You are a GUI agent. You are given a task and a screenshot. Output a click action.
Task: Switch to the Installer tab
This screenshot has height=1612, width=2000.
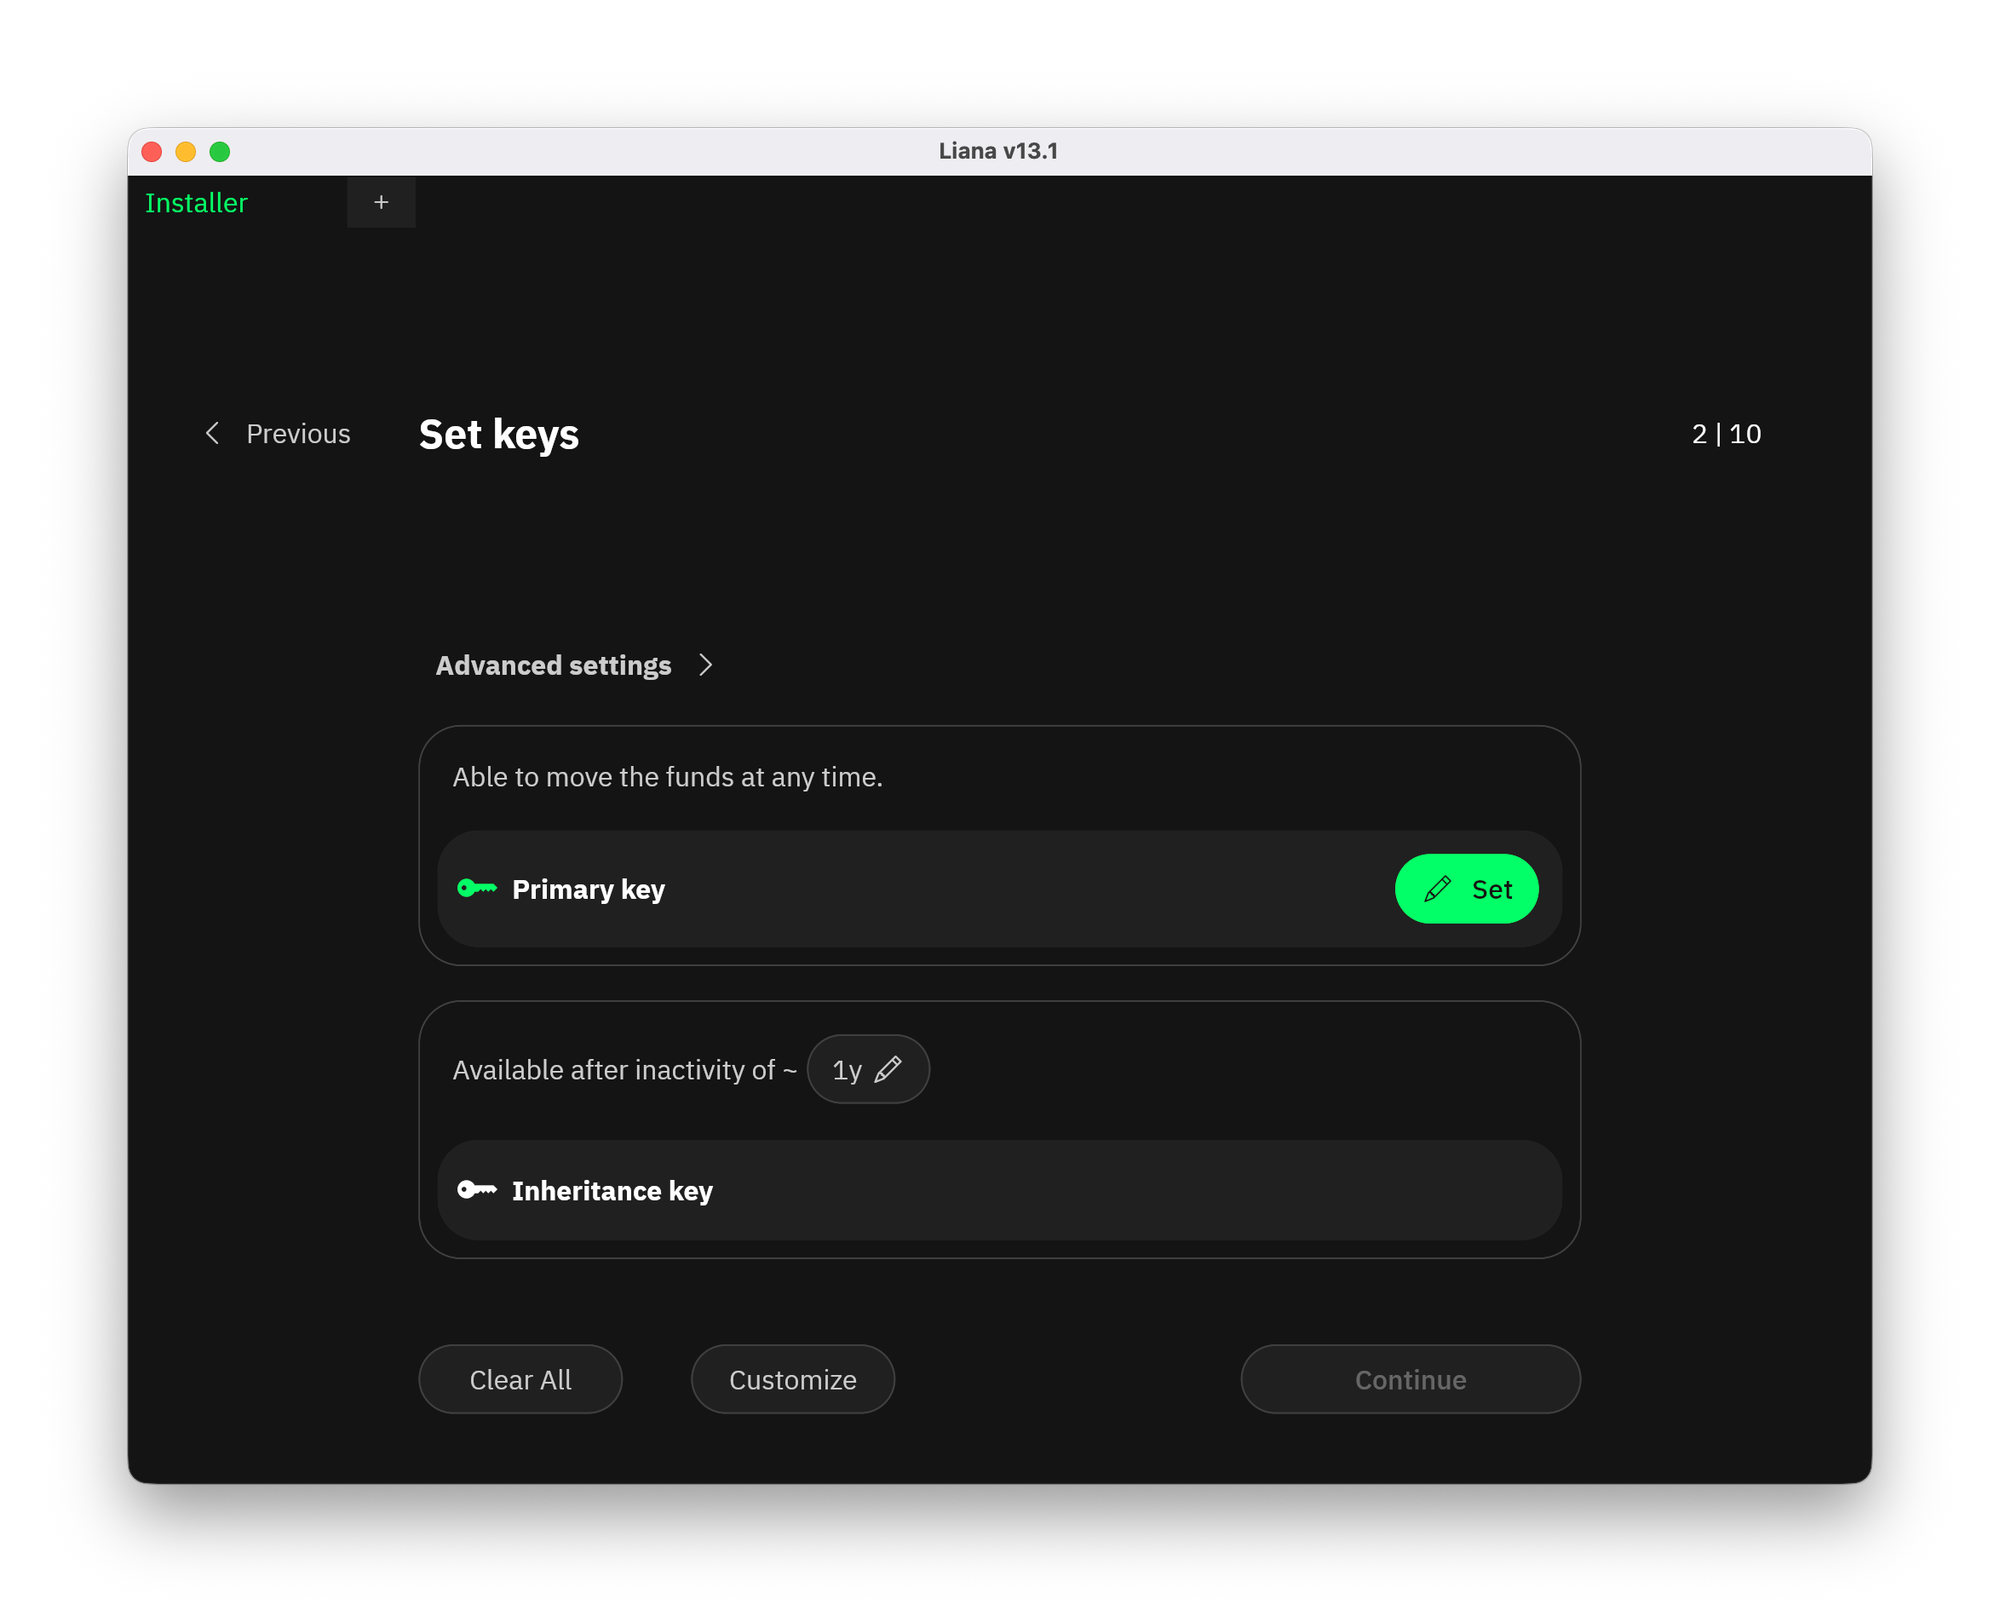point(196,202)
